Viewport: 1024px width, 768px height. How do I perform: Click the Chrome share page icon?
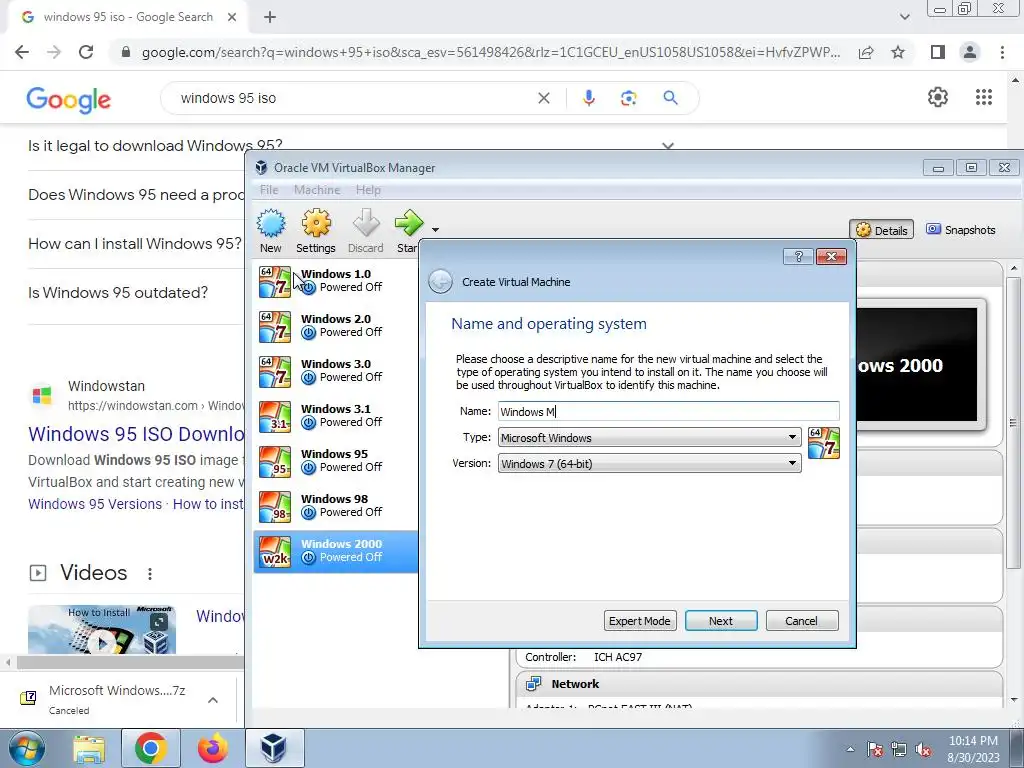pos(866,52)
